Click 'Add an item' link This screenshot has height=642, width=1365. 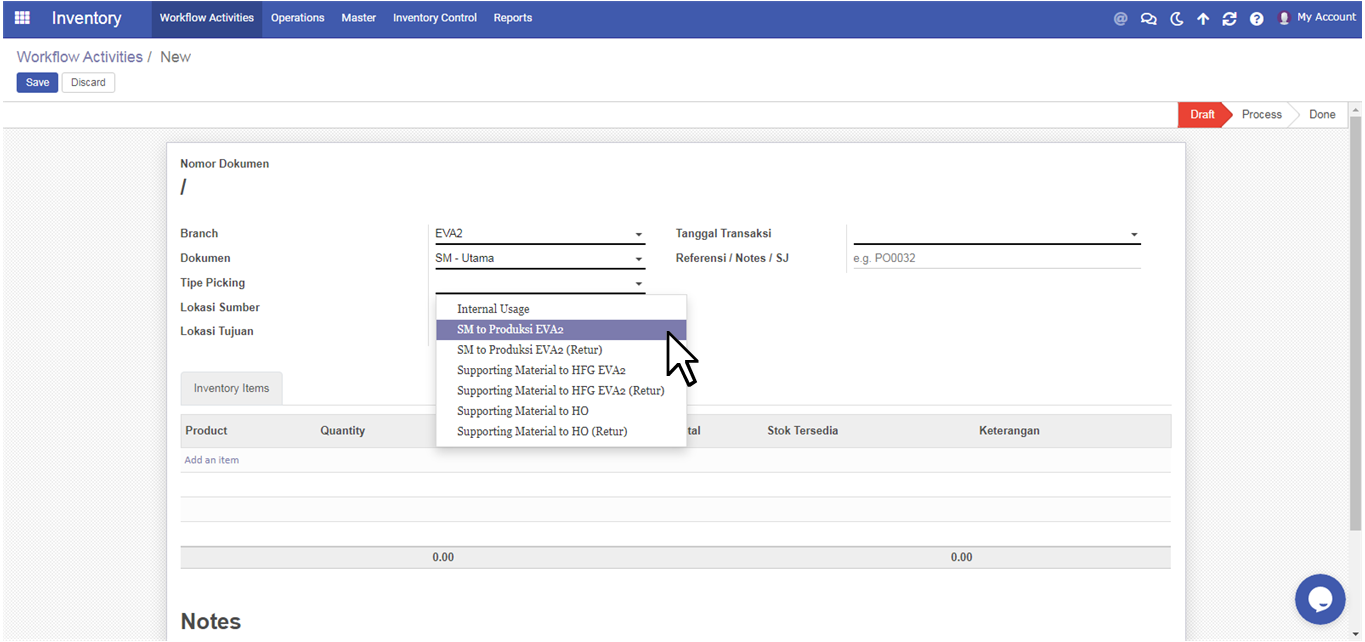click(211, 460)
